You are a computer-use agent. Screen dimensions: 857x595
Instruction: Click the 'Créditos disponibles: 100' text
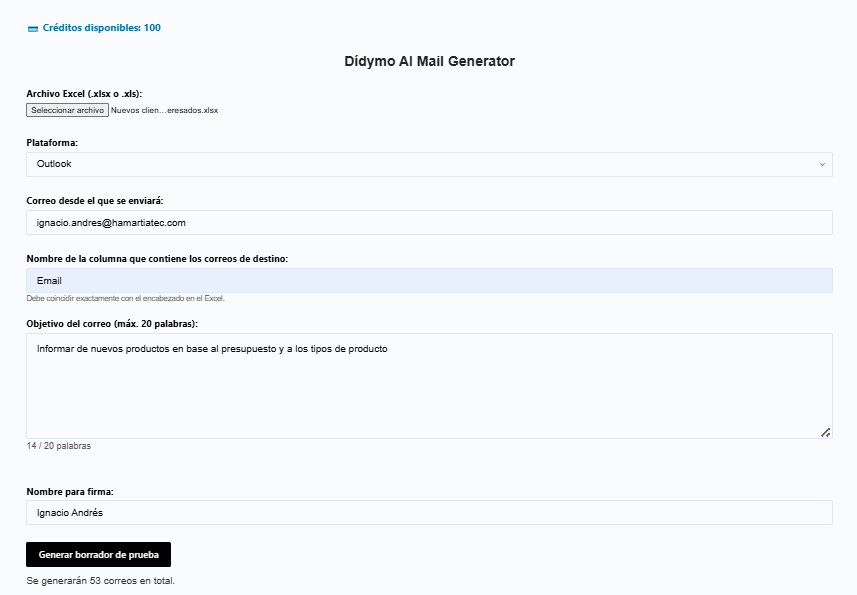point(101,28)
